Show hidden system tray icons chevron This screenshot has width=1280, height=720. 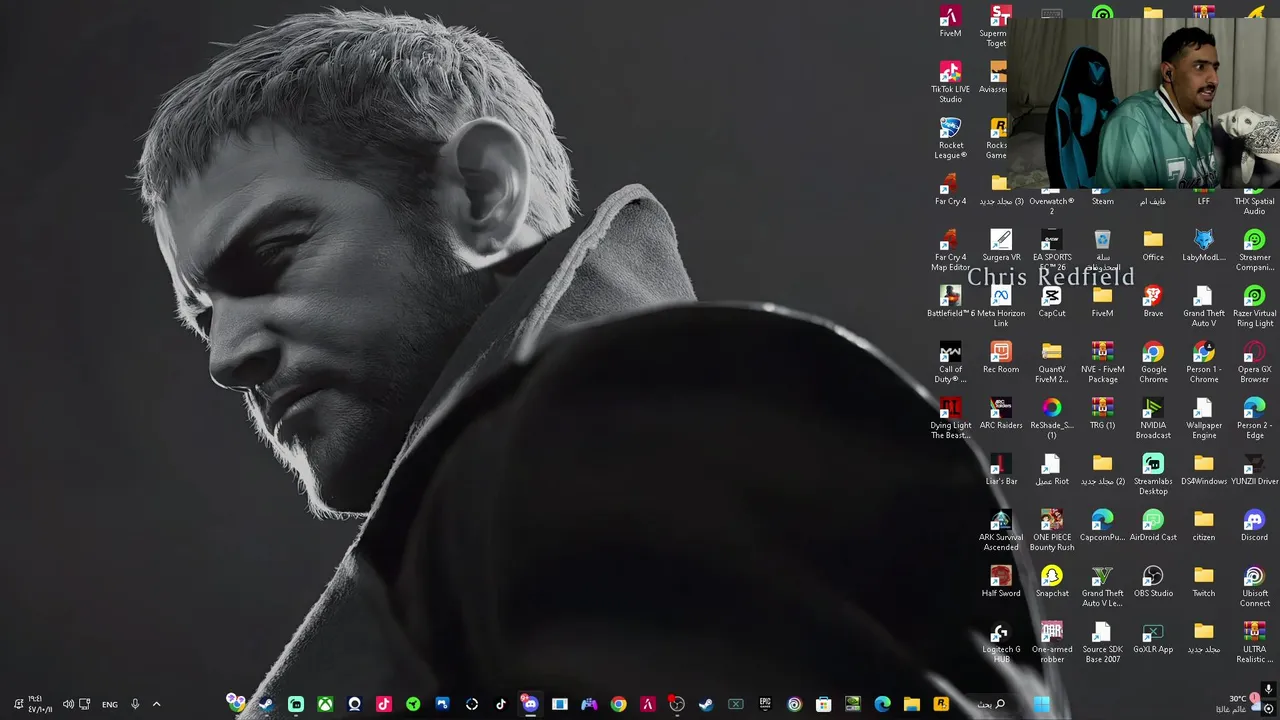[156, 704]
